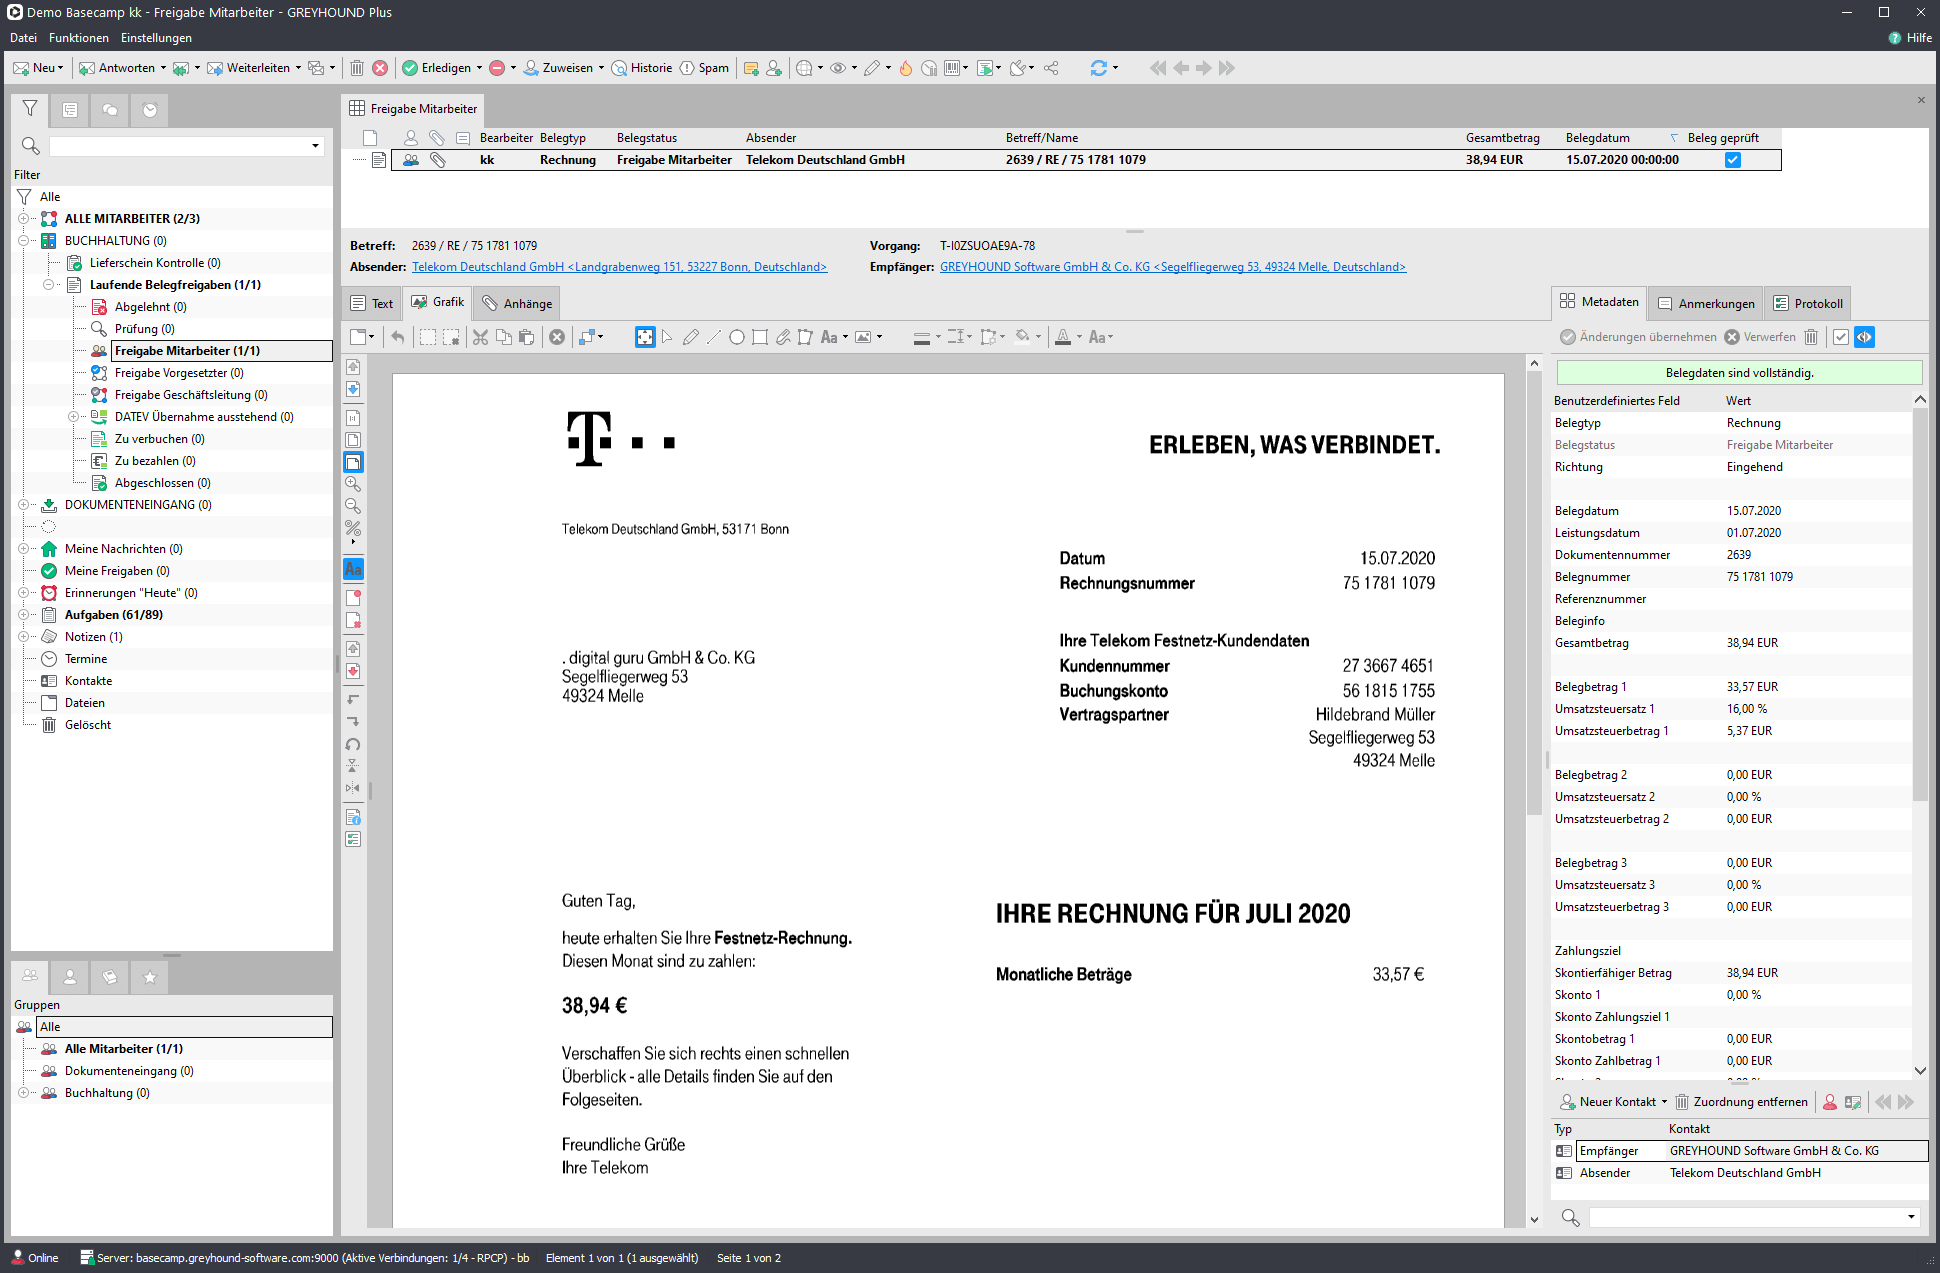This screenshot has width=1940, height=1273.
Task: Click the filter search input field
Action: point(180,146)
